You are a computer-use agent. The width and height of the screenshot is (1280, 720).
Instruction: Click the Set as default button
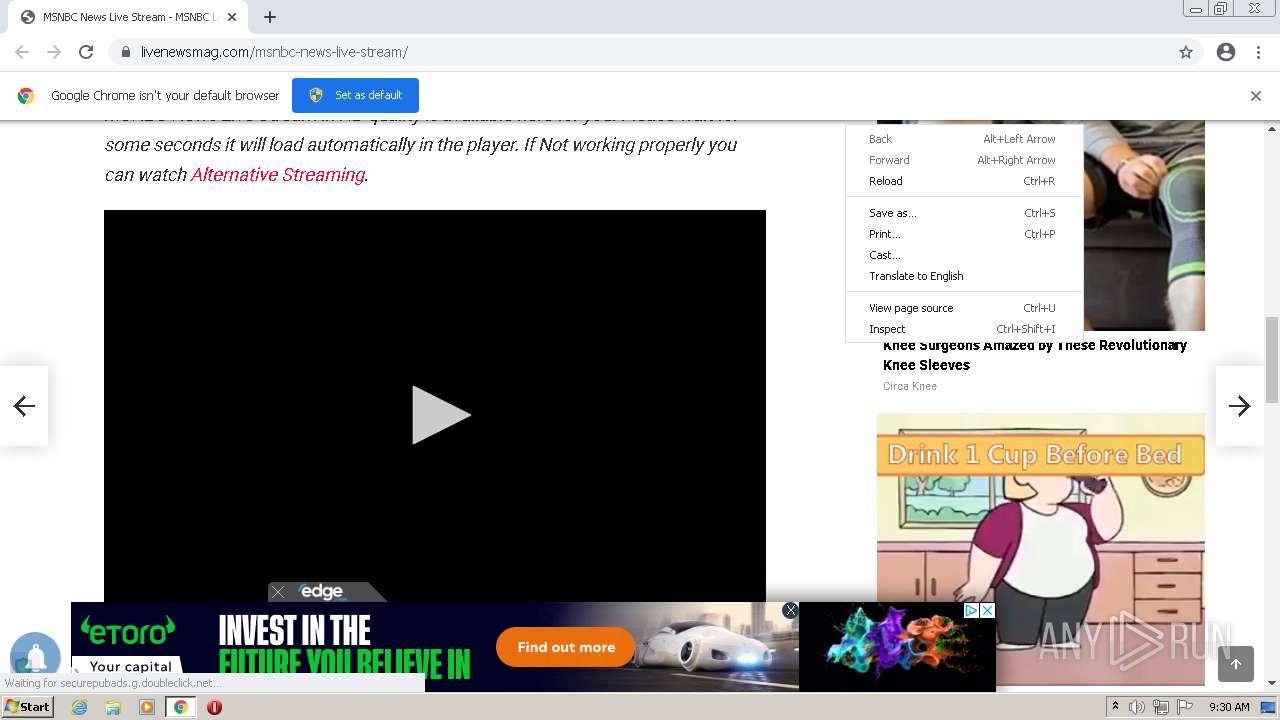[355, 95]
